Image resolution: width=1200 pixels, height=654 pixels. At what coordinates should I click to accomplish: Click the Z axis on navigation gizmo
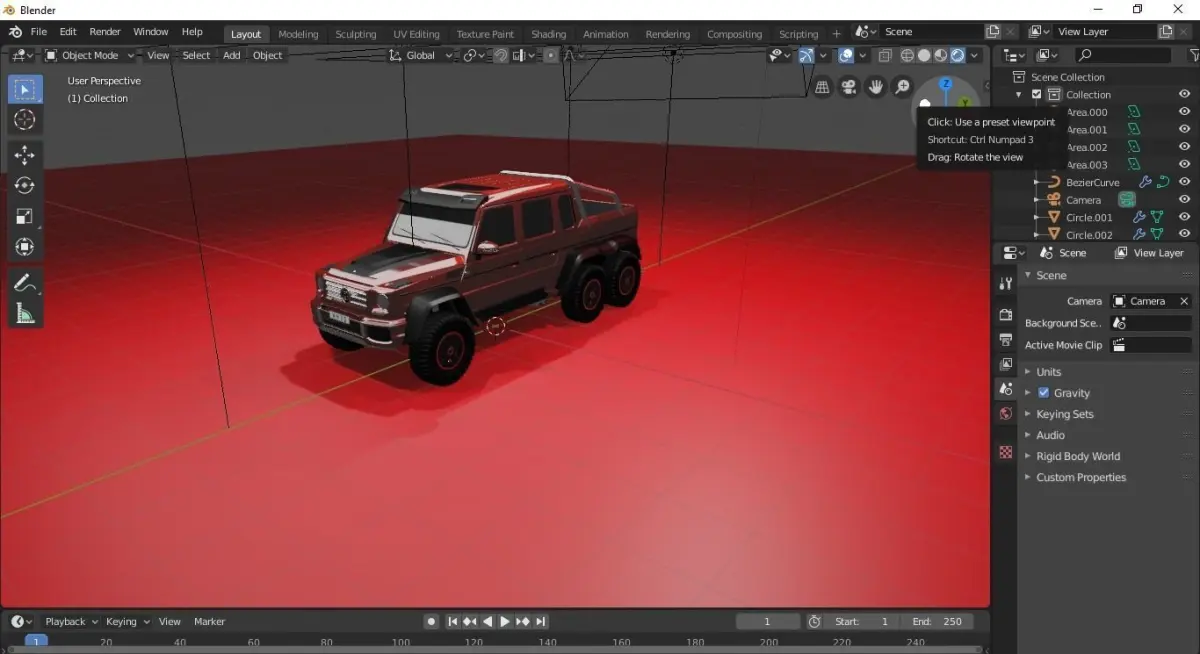946,84
